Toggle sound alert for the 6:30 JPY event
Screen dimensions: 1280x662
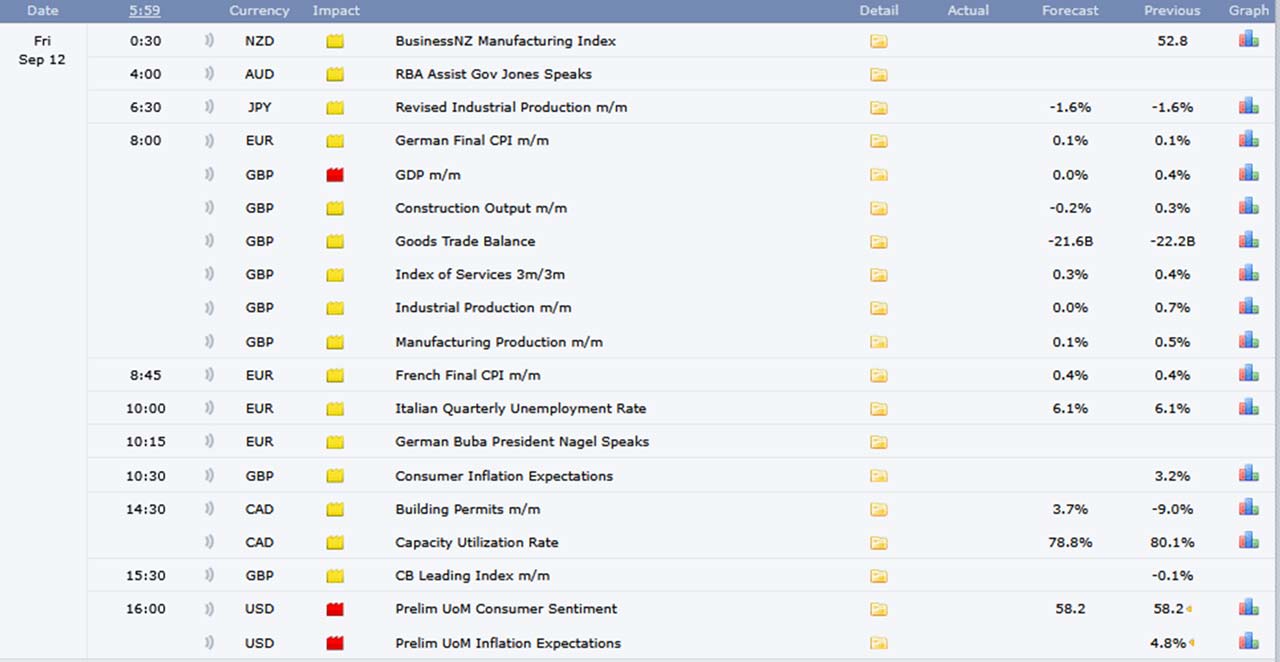209,107
